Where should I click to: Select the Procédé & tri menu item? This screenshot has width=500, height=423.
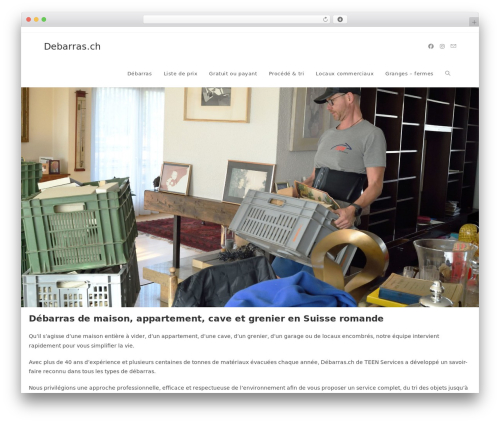pos(286,74)
